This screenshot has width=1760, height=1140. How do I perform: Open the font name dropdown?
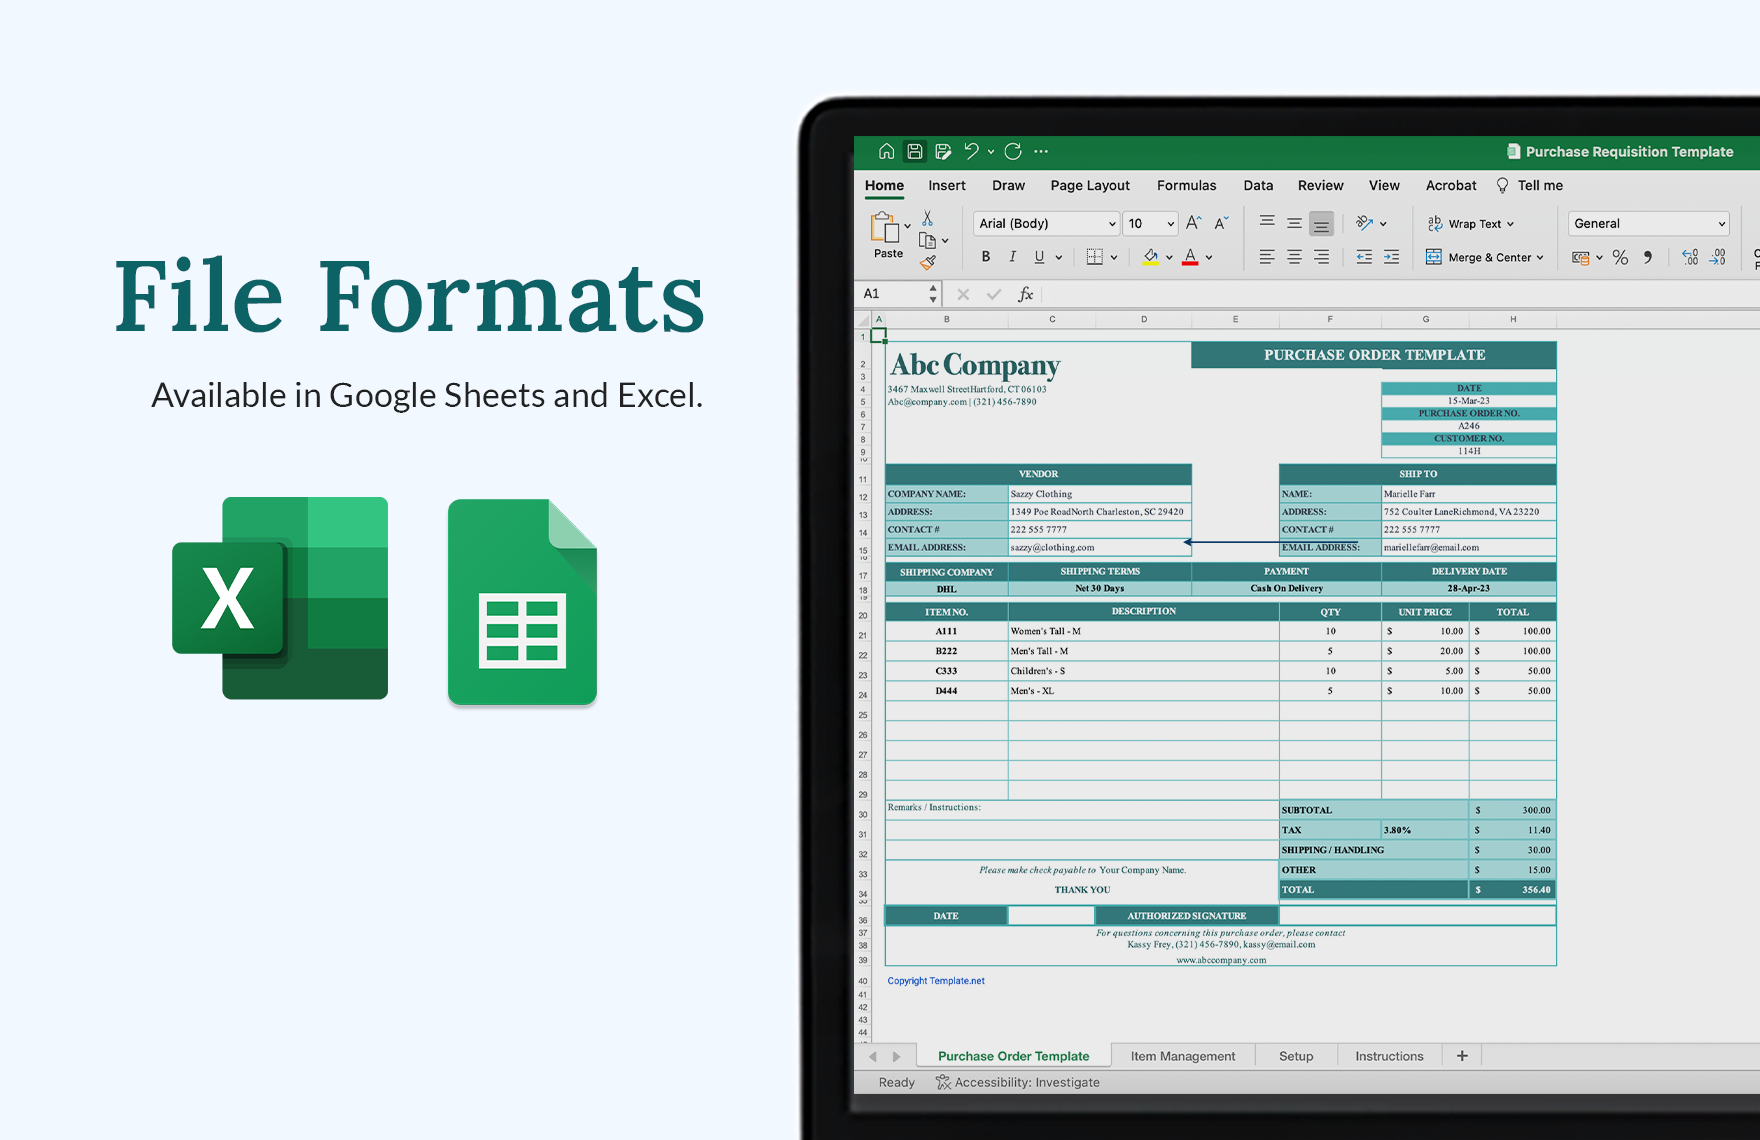pos(1113,223)
